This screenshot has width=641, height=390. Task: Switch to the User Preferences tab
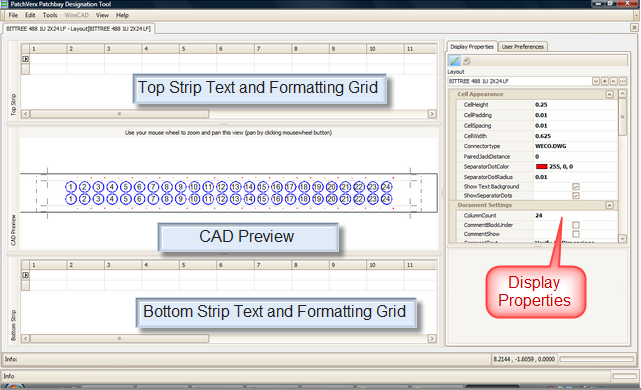coord(522,47)
